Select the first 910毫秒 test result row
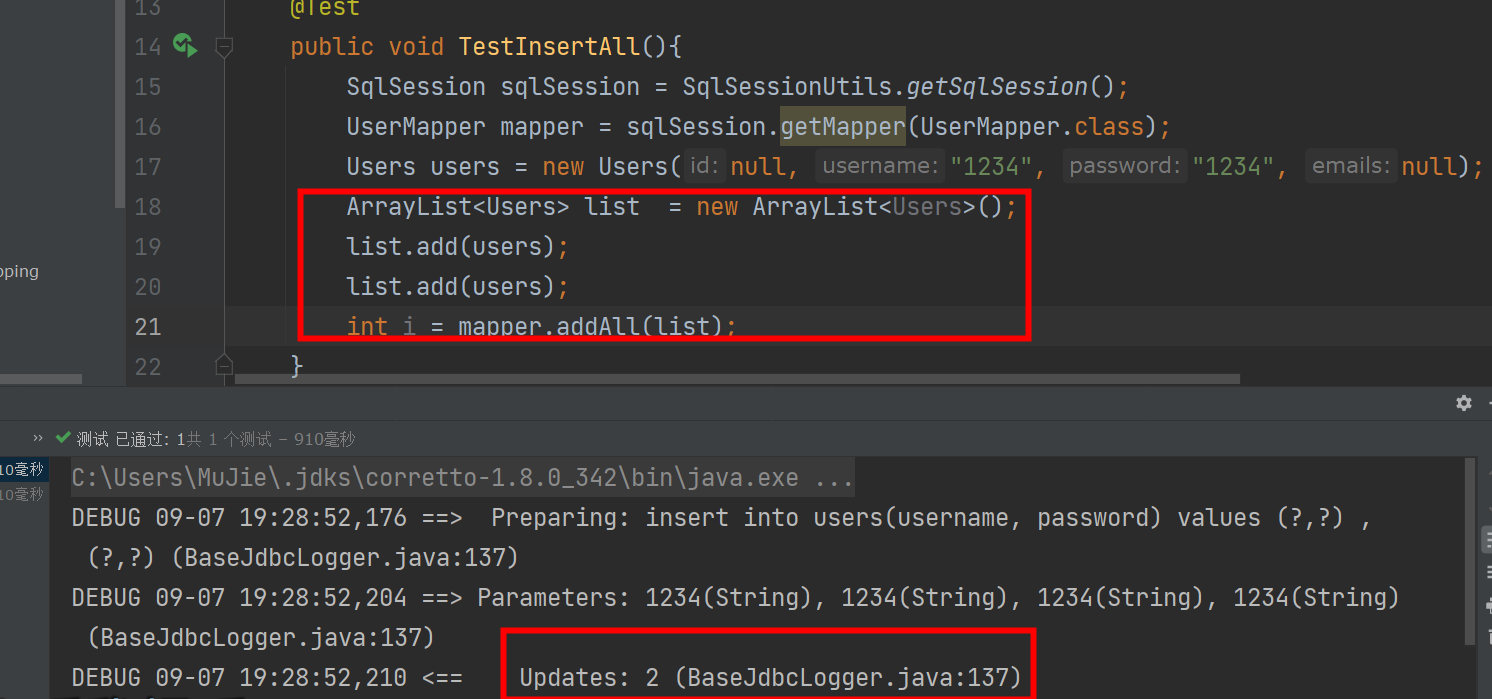Screen dimensions: 1492x699 (x=22, y=470)
